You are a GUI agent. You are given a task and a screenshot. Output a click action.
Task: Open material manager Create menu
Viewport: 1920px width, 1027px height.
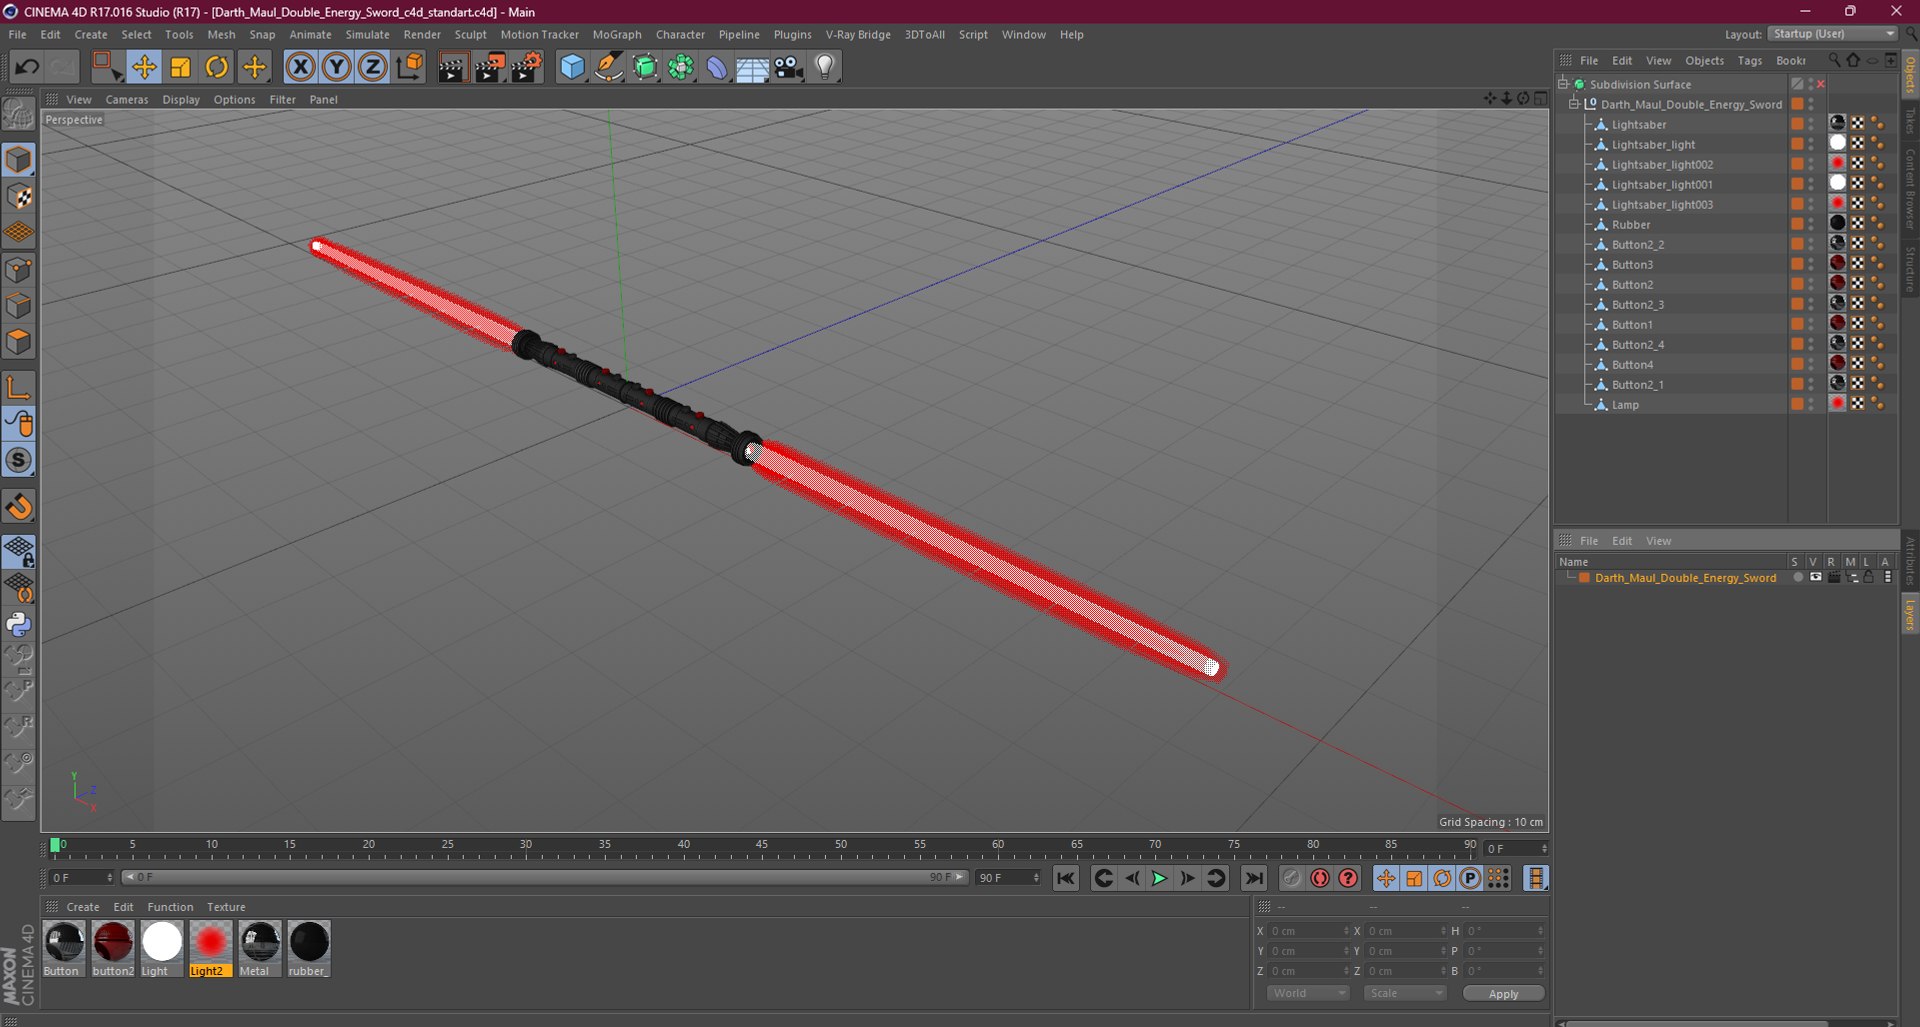(83, 907)
